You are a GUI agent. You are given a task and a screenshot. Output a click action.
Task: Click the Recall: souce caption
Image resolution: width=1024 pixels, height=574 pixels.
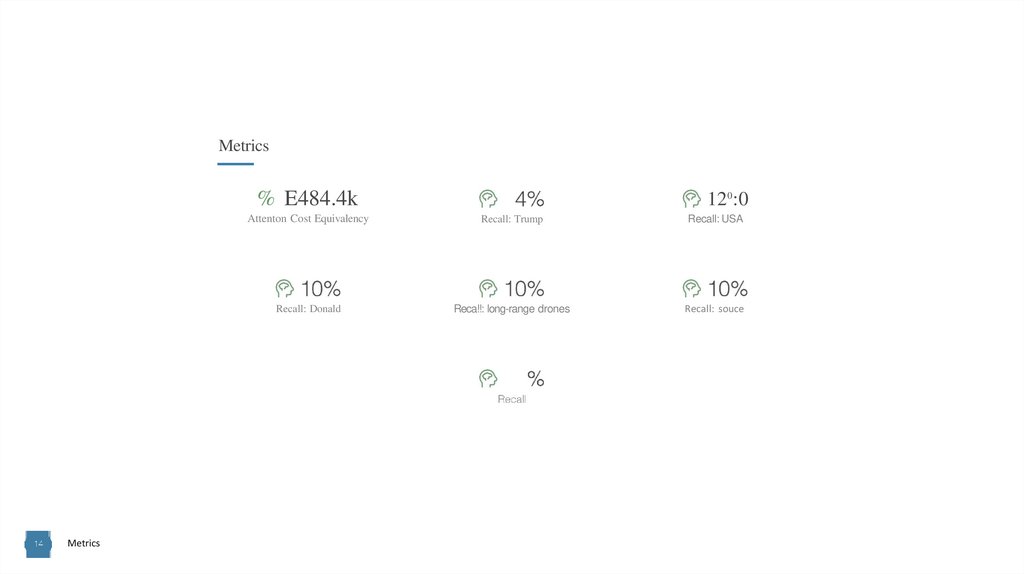tap(714, 309)
